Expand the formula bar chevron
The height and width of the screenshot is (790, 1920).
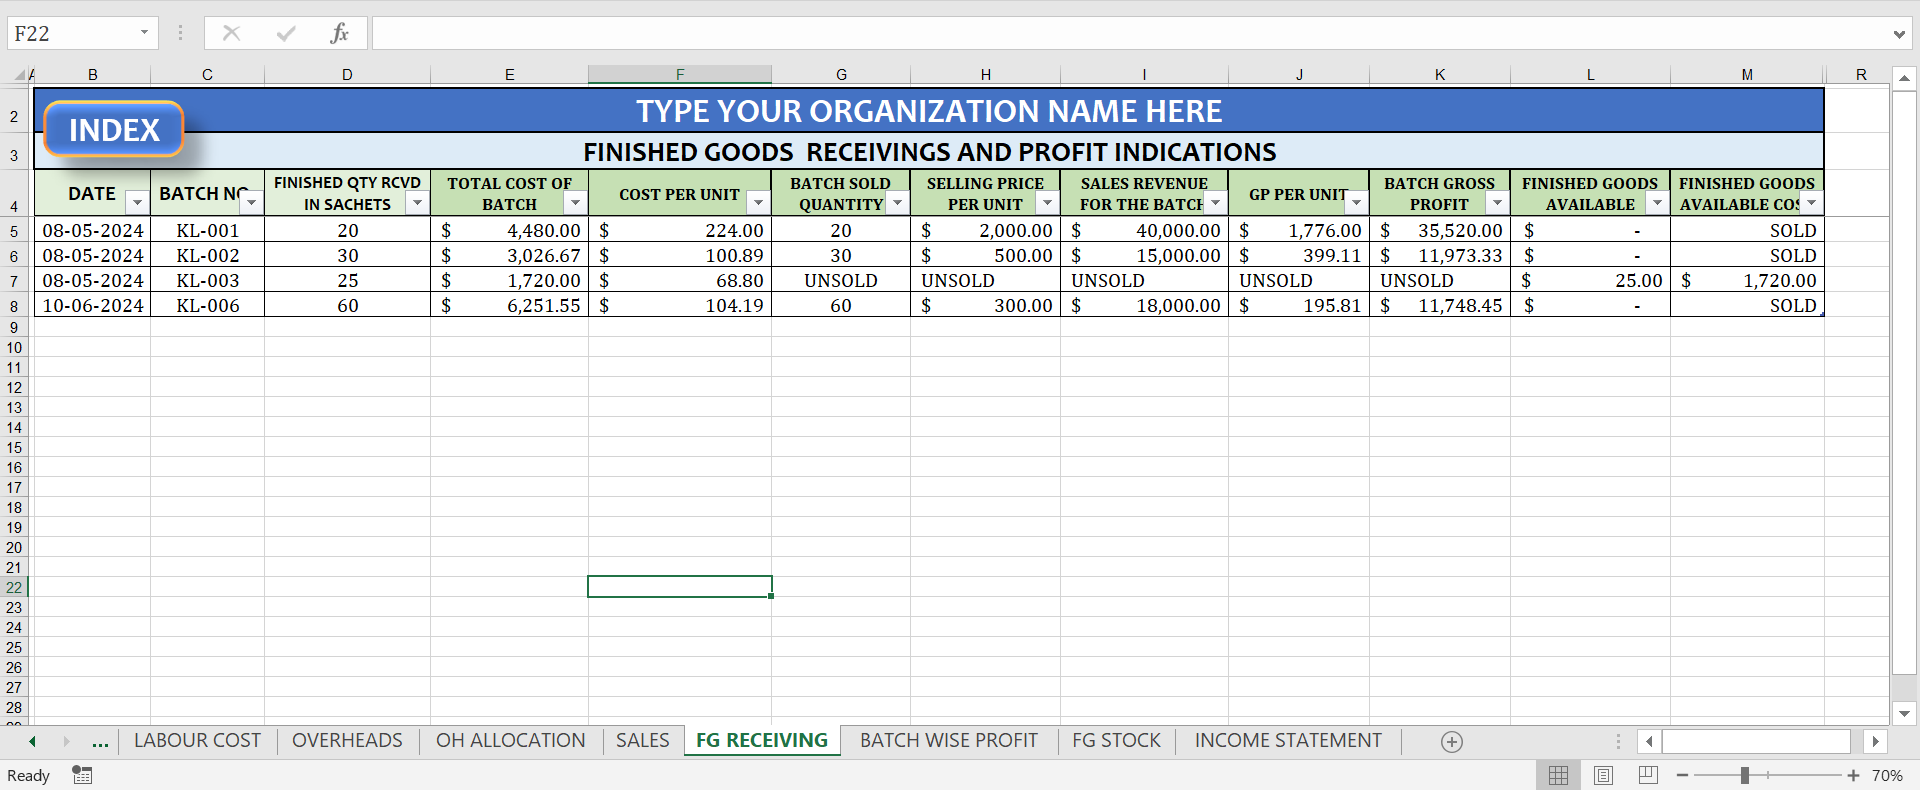[x=1899, y=34]
